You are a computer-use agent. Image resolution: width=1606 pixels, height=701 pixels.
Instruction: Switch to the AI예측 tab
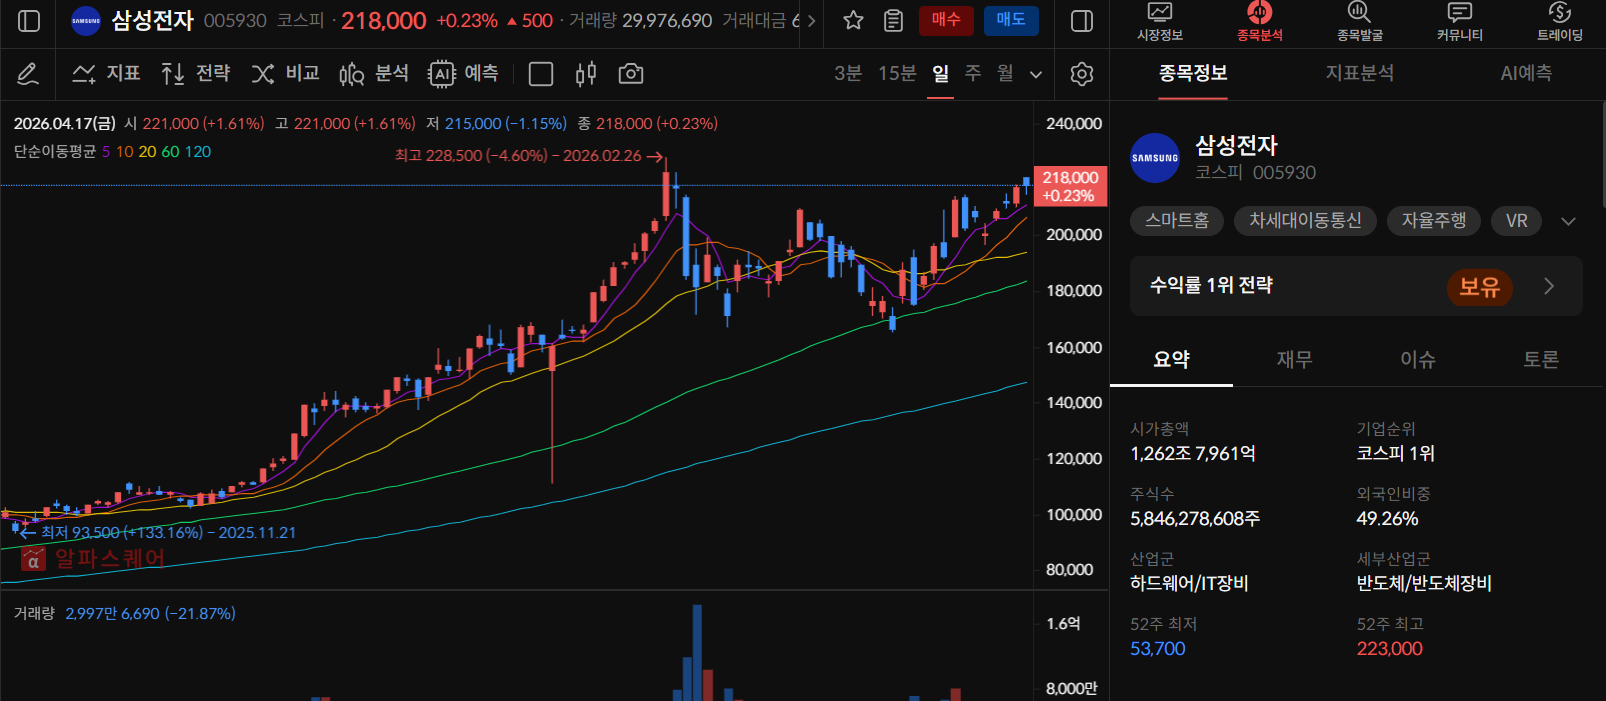coord(1526,74)
